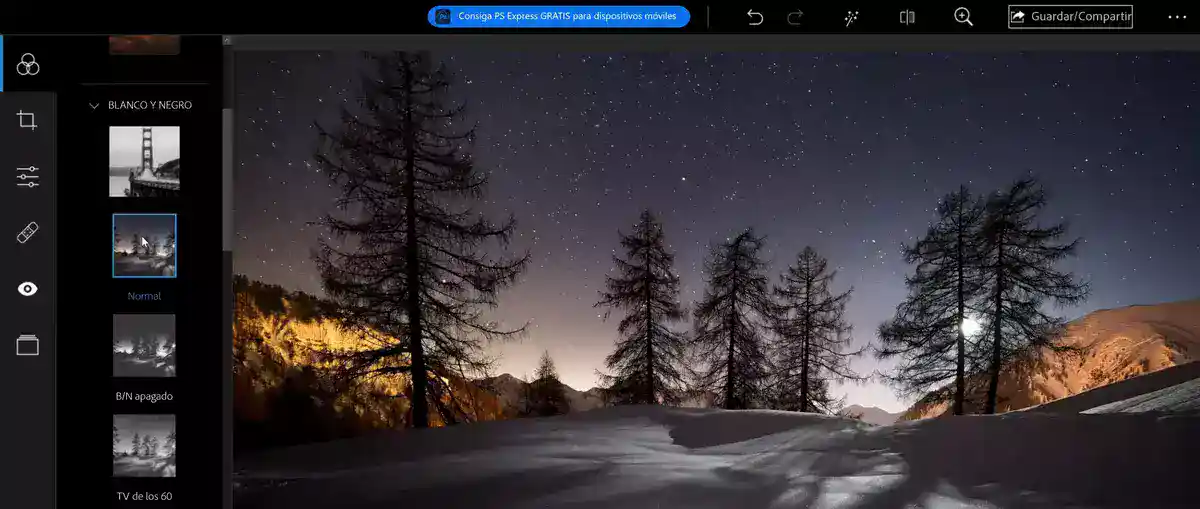
Task: Click the Guardar/Compartir button
Action: (1070, 17)
